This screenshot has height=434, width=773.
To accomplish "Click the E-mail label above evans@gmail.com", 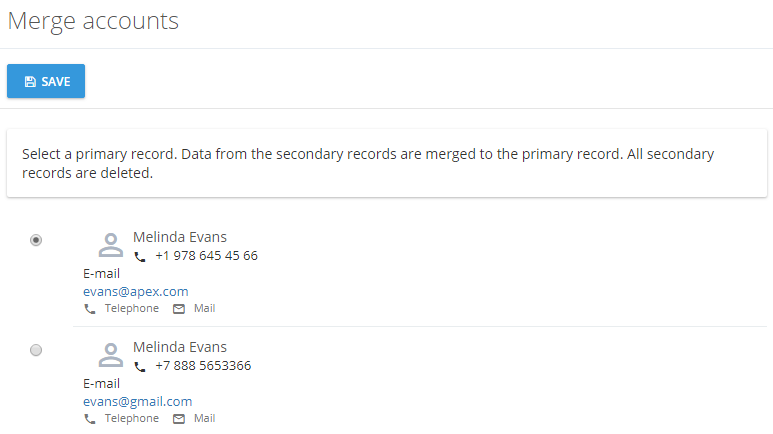I will (102, 384).
